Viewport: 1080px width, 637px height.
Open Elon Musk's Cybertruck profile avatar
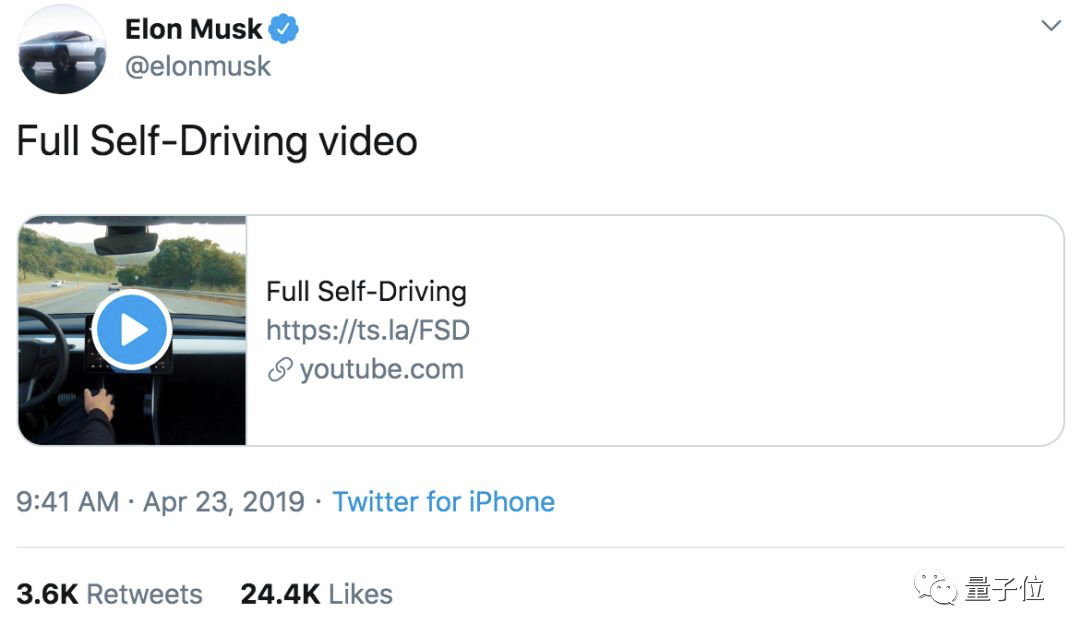[62, 49]
